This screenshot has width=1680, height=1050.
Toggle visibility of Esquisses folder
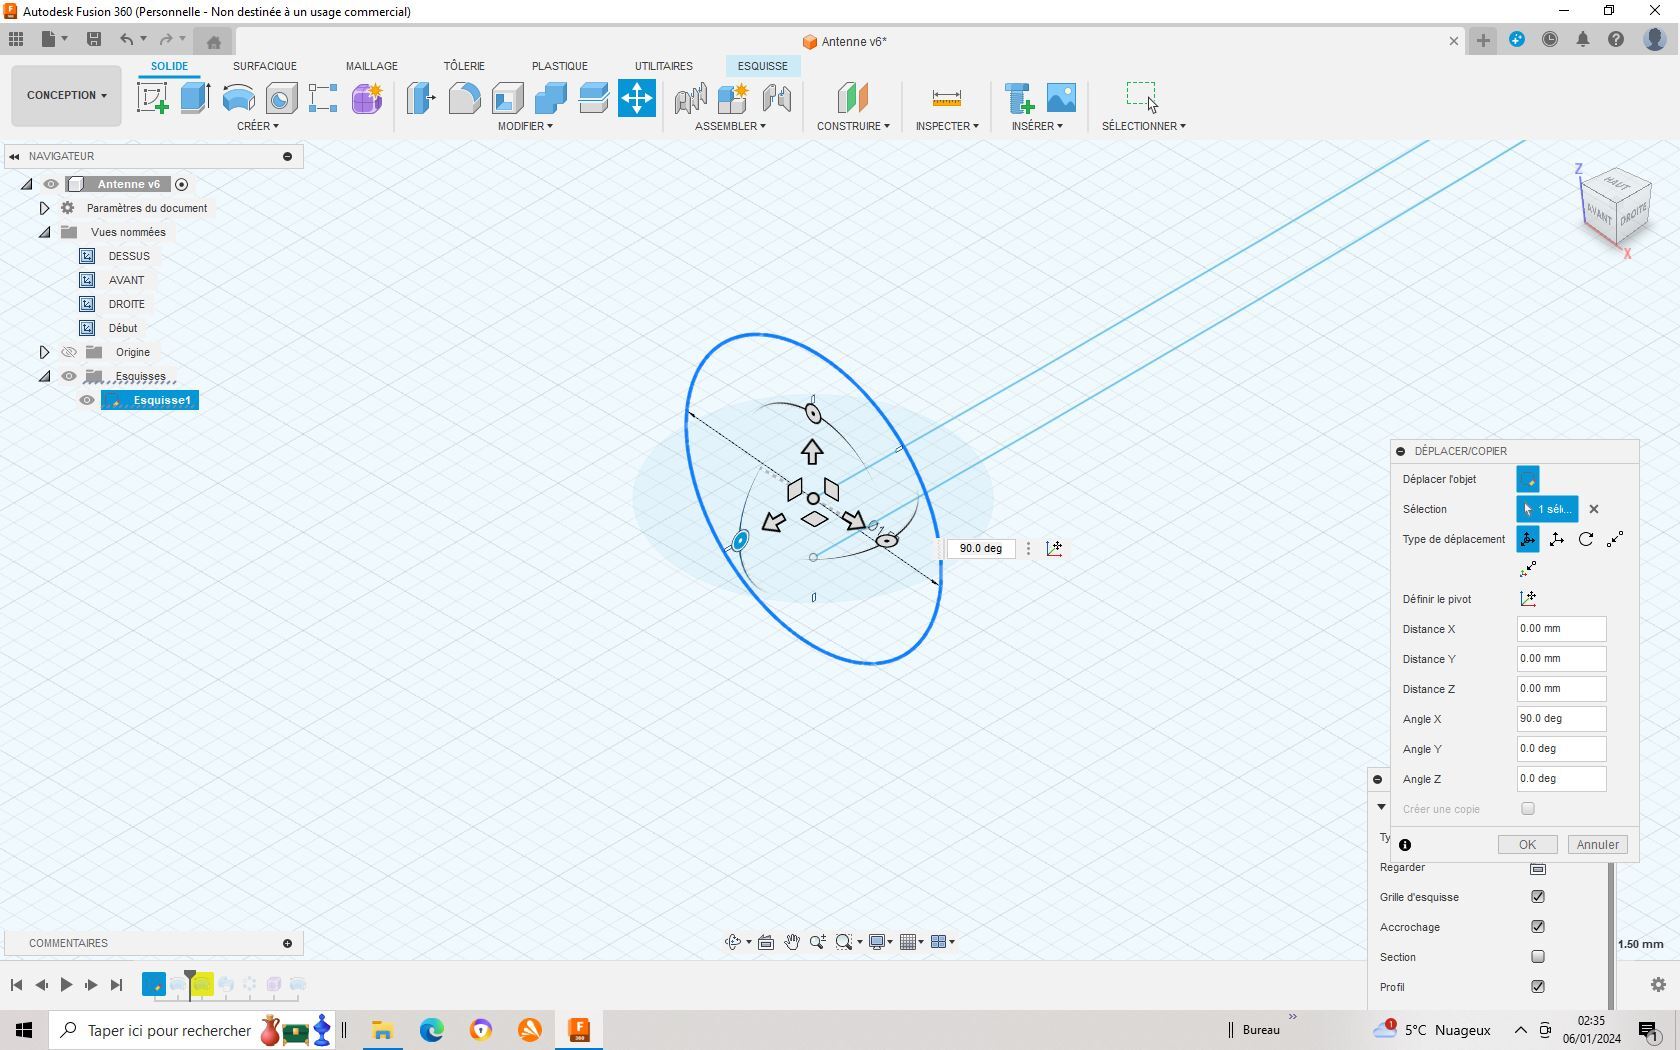click(69, 376)
